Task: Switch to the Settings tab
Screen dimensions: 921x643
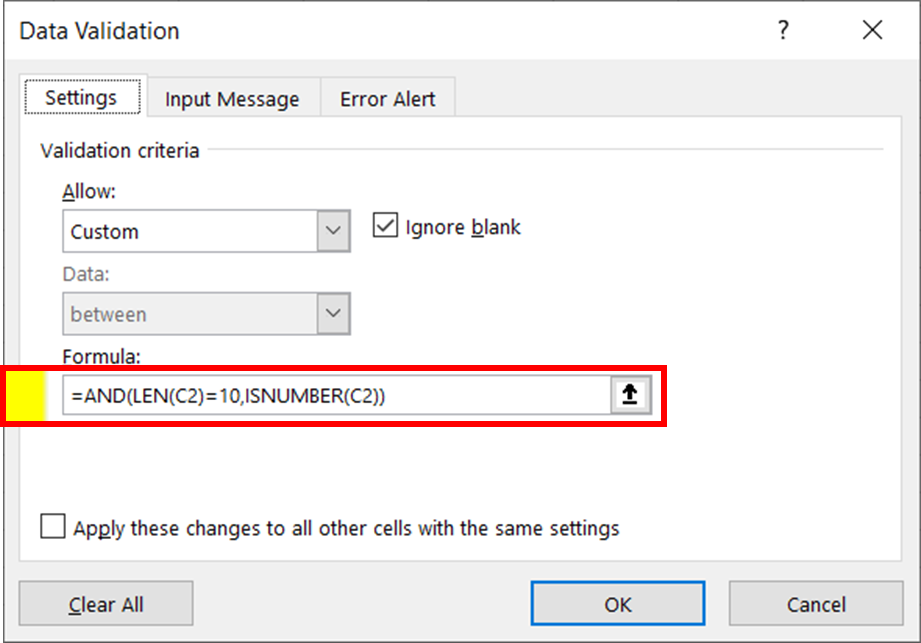Action: (81, 98)
